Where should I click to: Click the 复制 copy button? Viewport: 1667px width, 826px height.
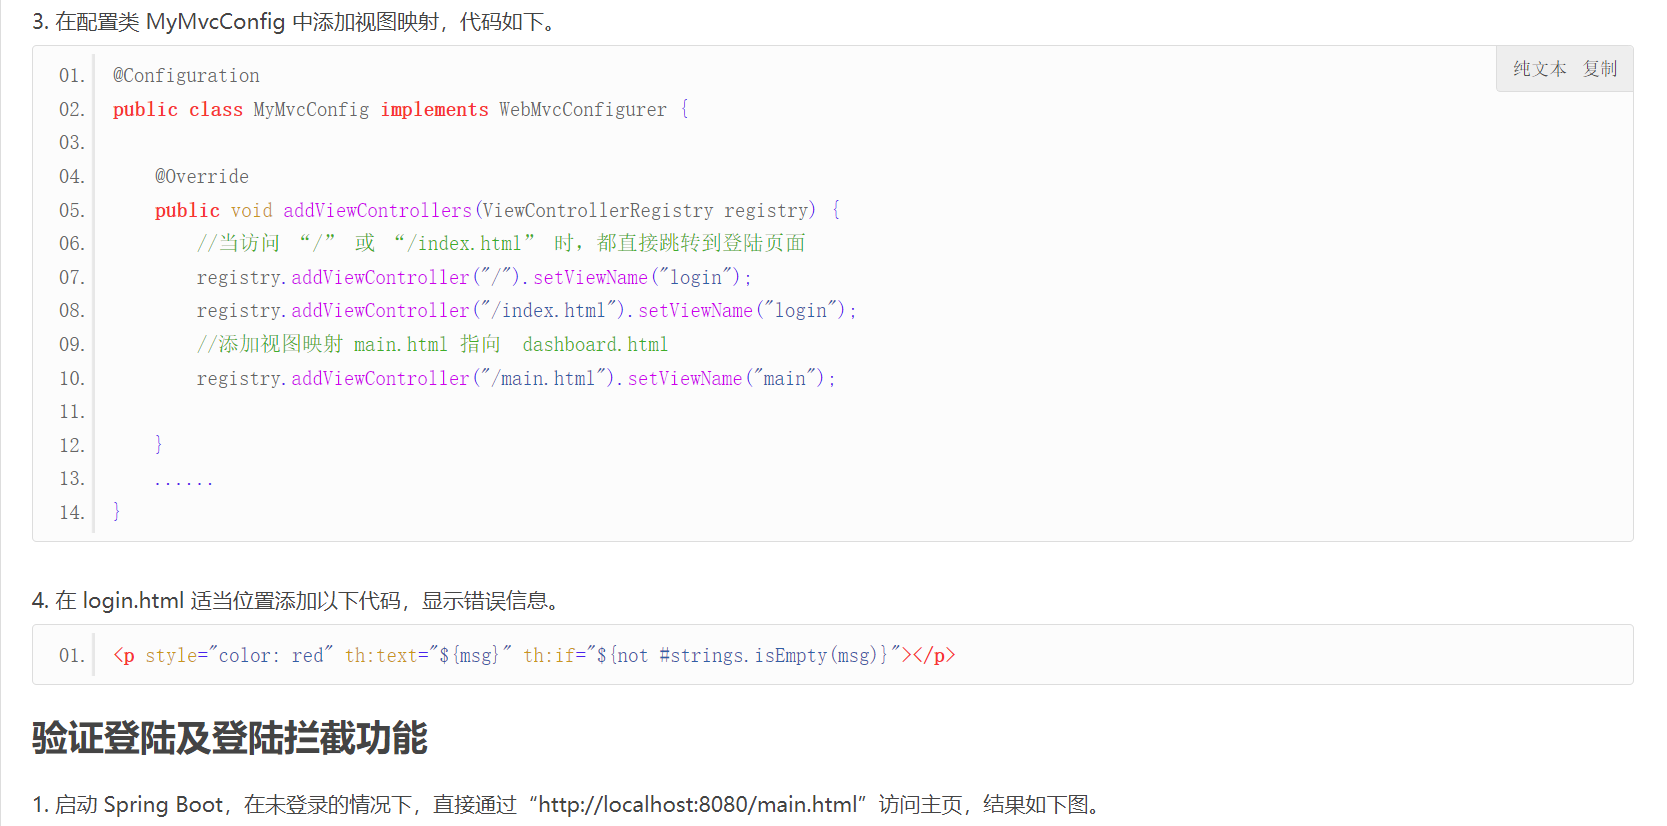[1599, 69]
